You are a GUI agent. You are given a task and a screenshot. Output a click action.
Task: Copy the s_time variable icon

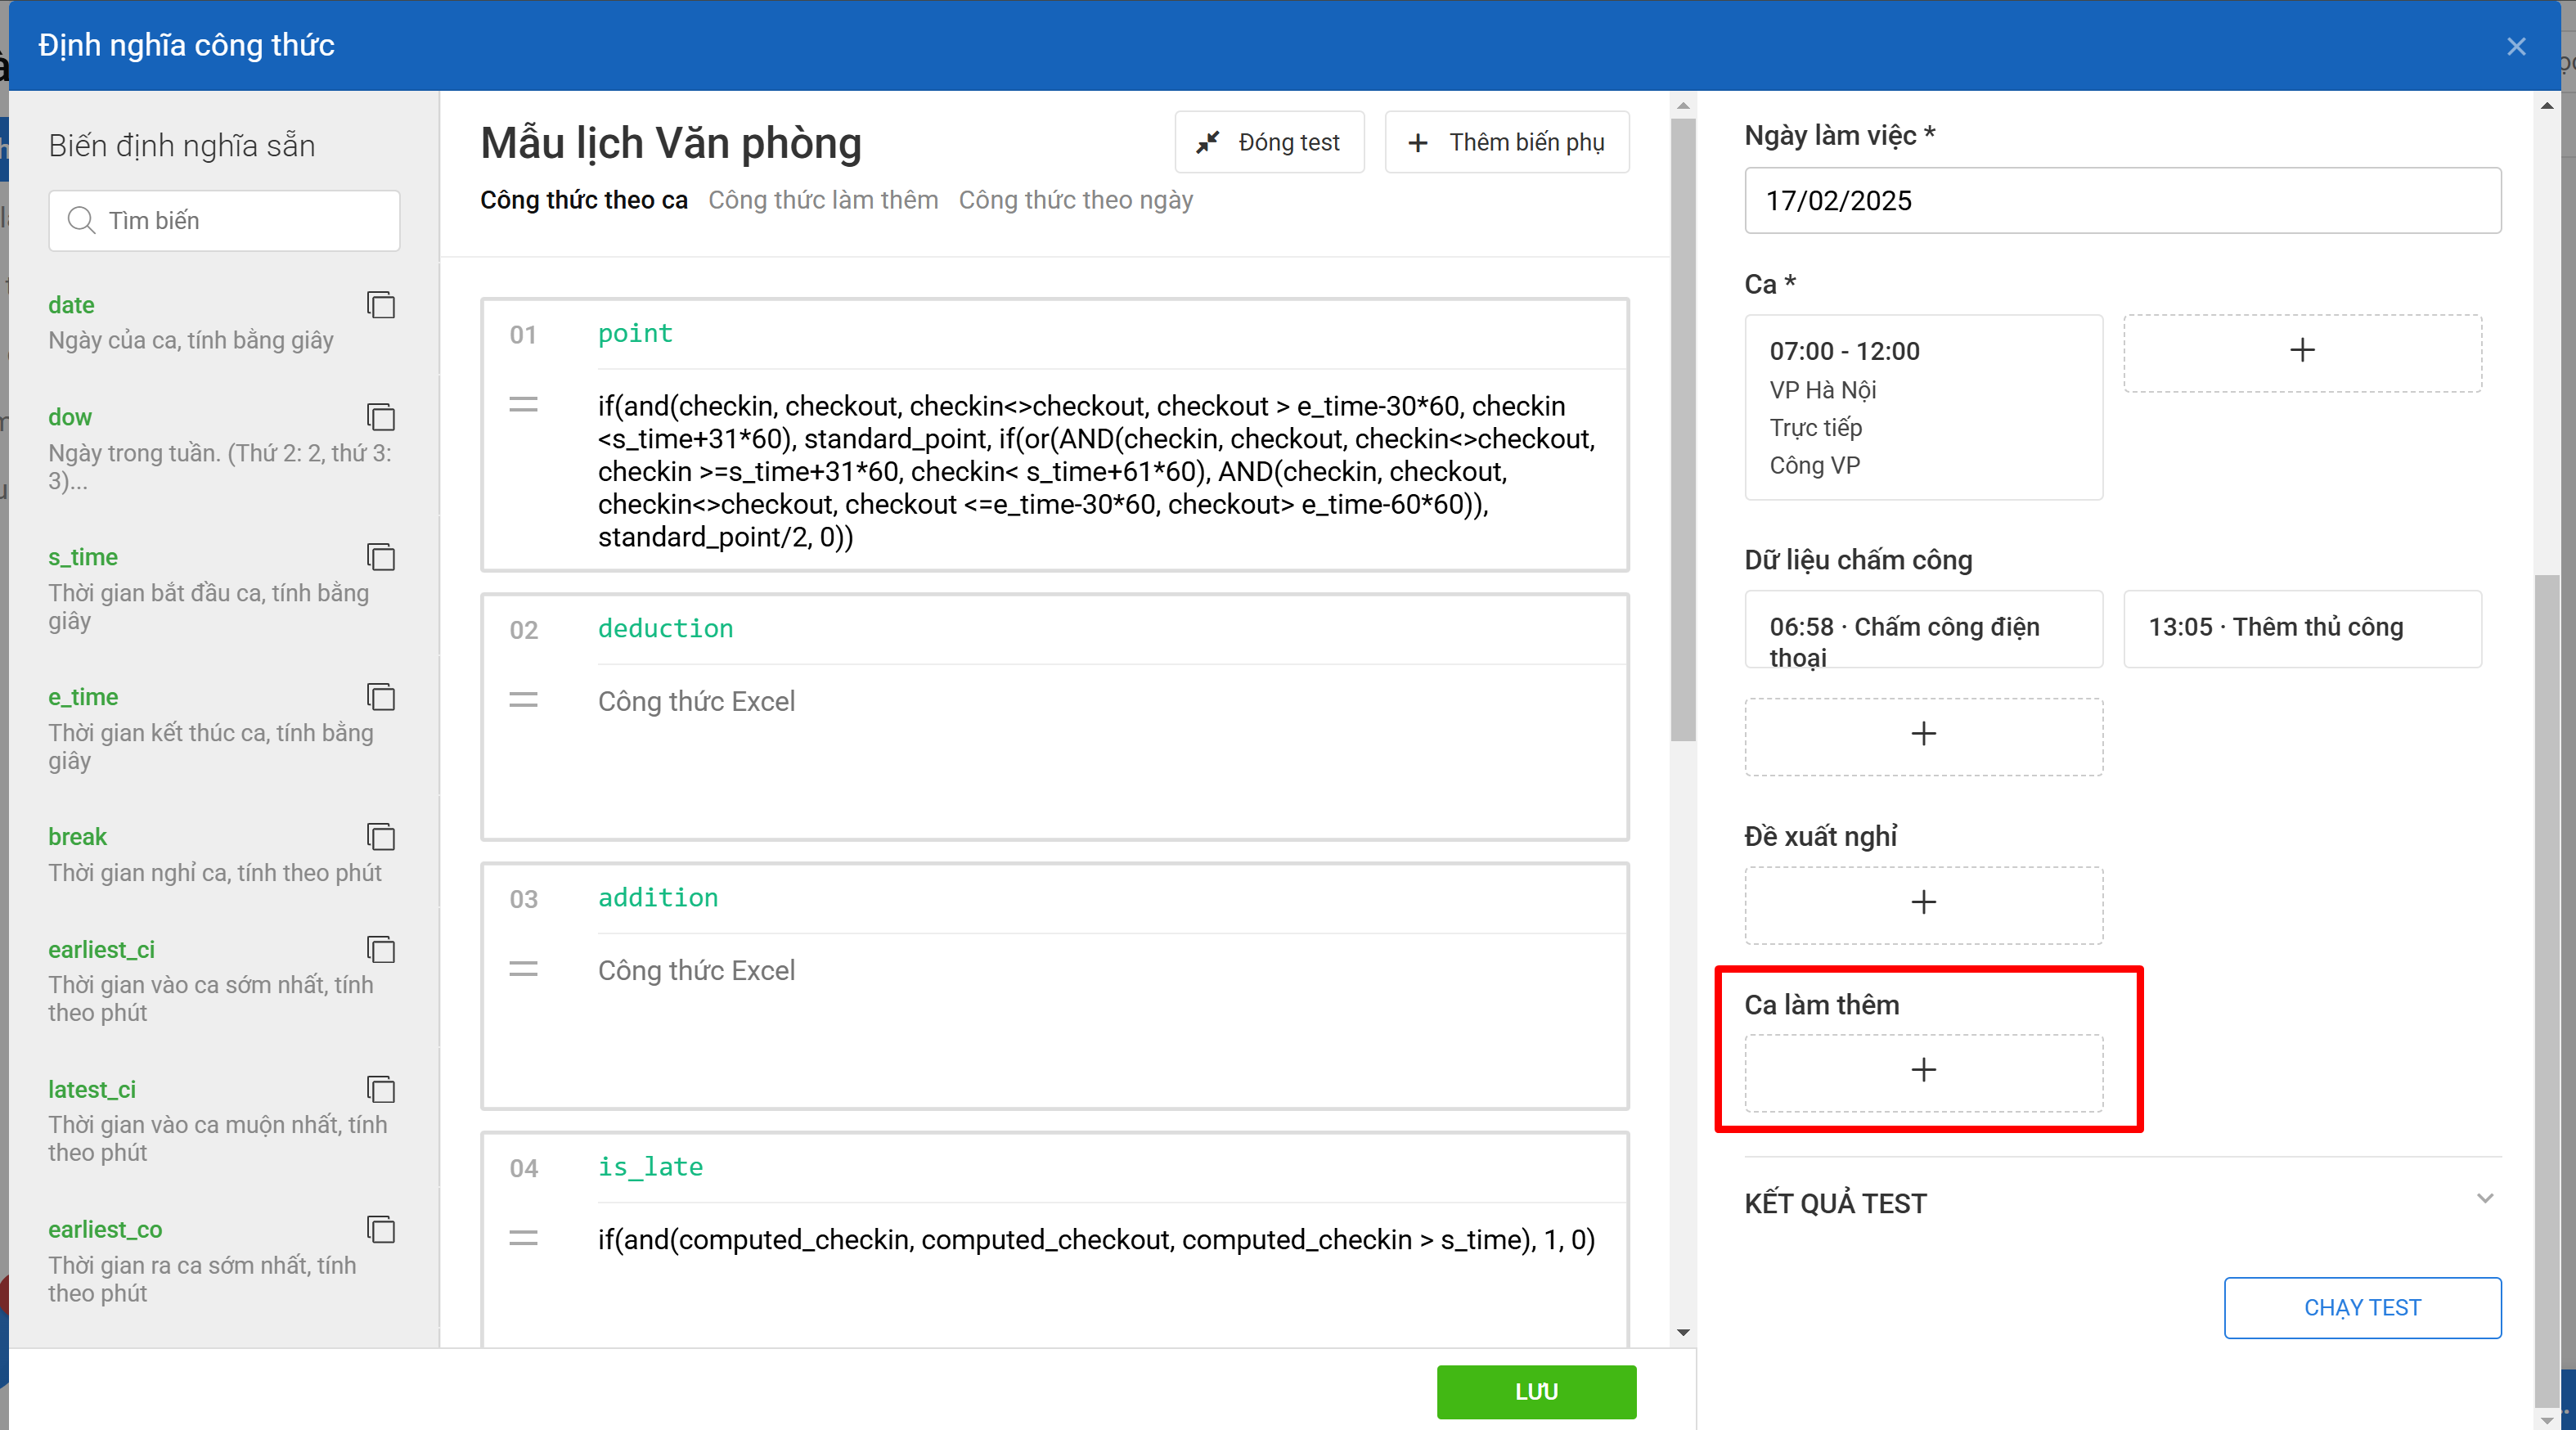[x=381, y=556]
